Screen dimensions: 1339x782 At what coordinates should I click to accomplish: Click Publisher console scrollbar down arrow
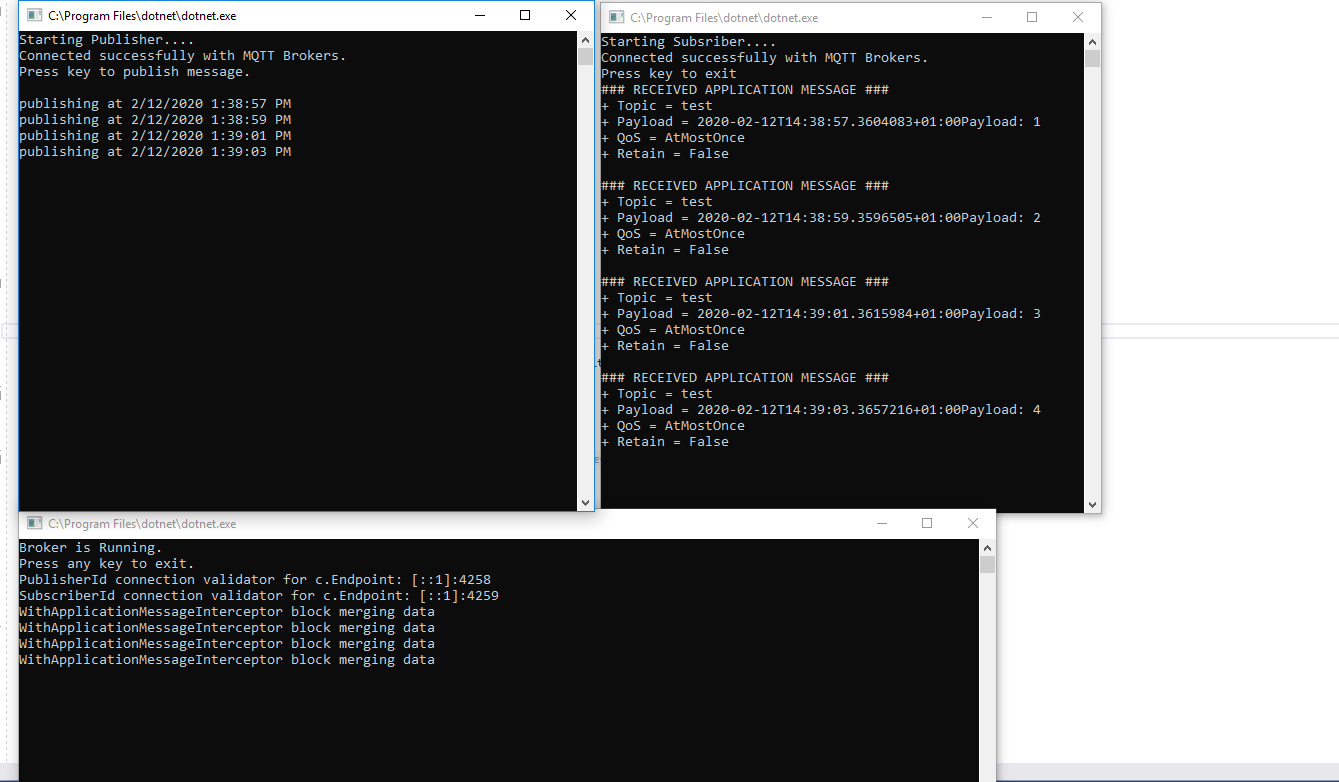click(x=586, y=503)
